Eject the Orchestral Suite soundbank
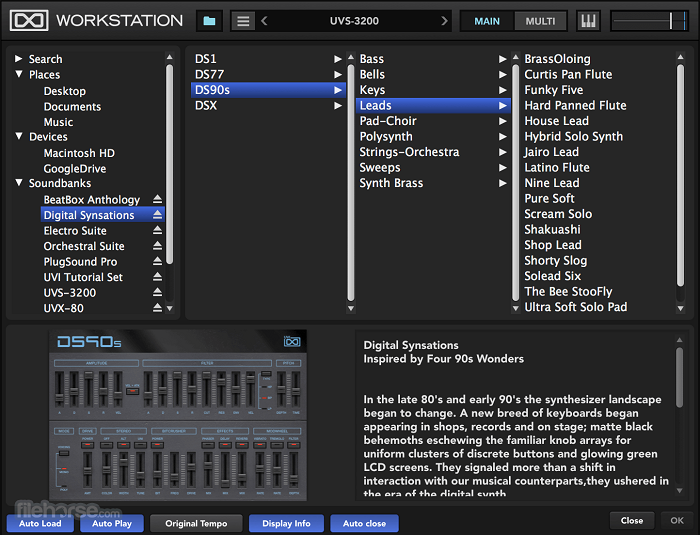The height and width of the screenshot is (535, 700). click(157, 246)
